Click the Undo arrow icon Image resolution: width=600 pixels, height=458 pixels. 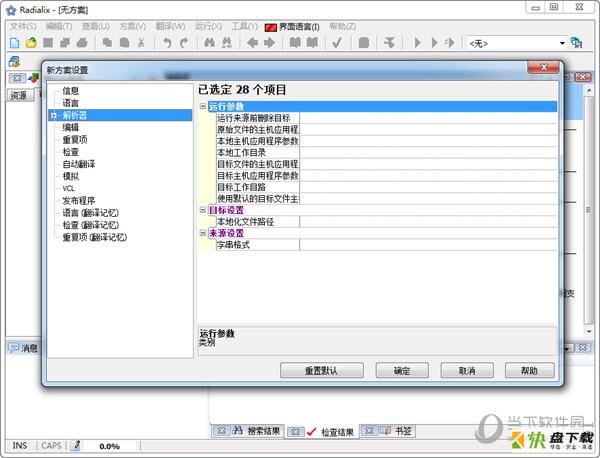[x=167, y=42]
